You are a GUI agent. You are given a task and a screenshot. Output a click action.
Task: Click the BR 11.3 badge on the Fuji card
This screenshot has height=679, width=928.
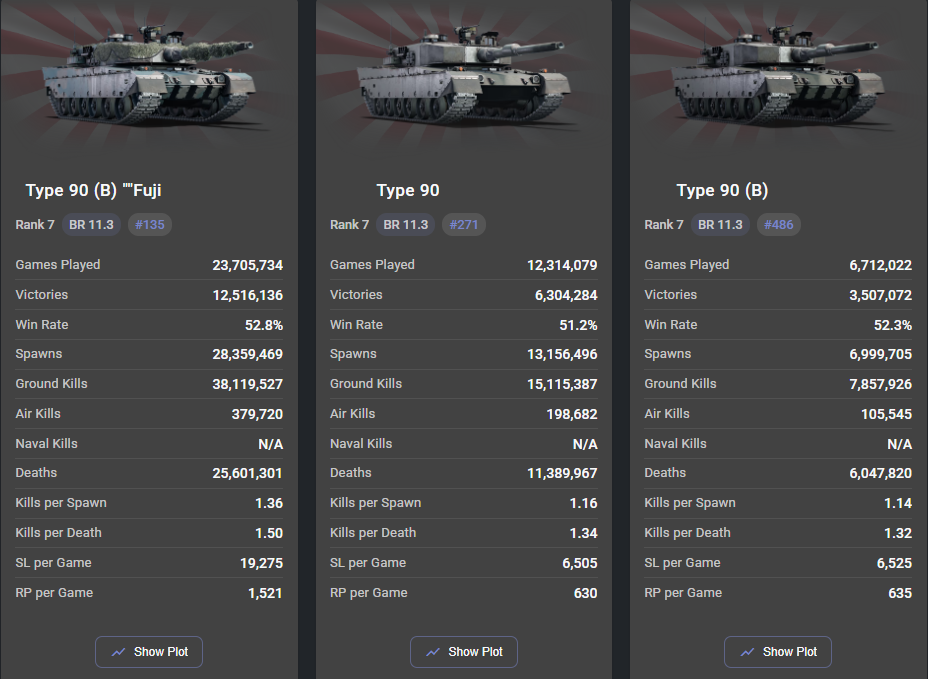pos(91,225)
